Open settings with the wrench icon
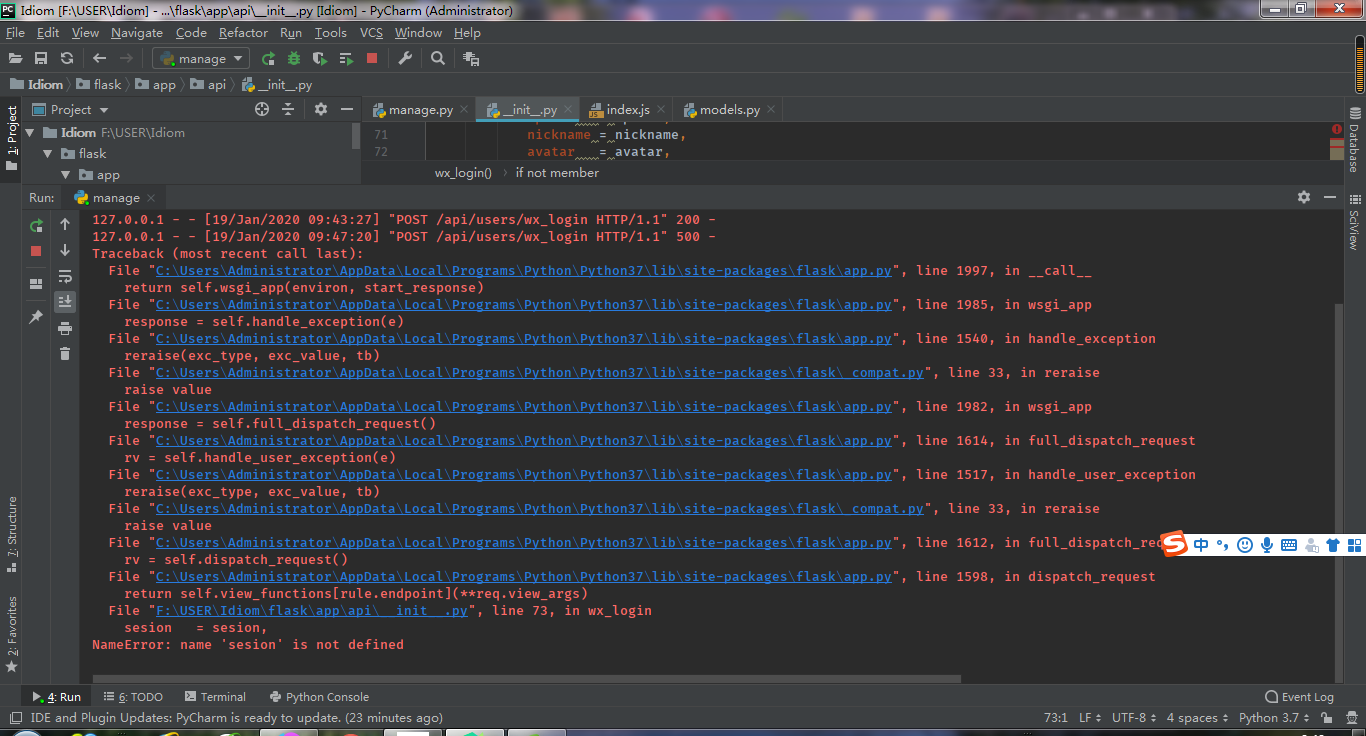The image size is (1366, 736). [x=405, y=59]
